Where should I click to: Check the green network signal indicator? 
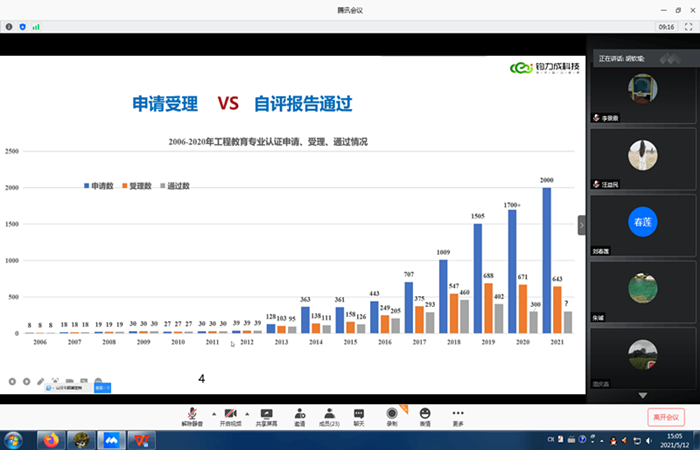pyautogui.click(x=36, y=26)
